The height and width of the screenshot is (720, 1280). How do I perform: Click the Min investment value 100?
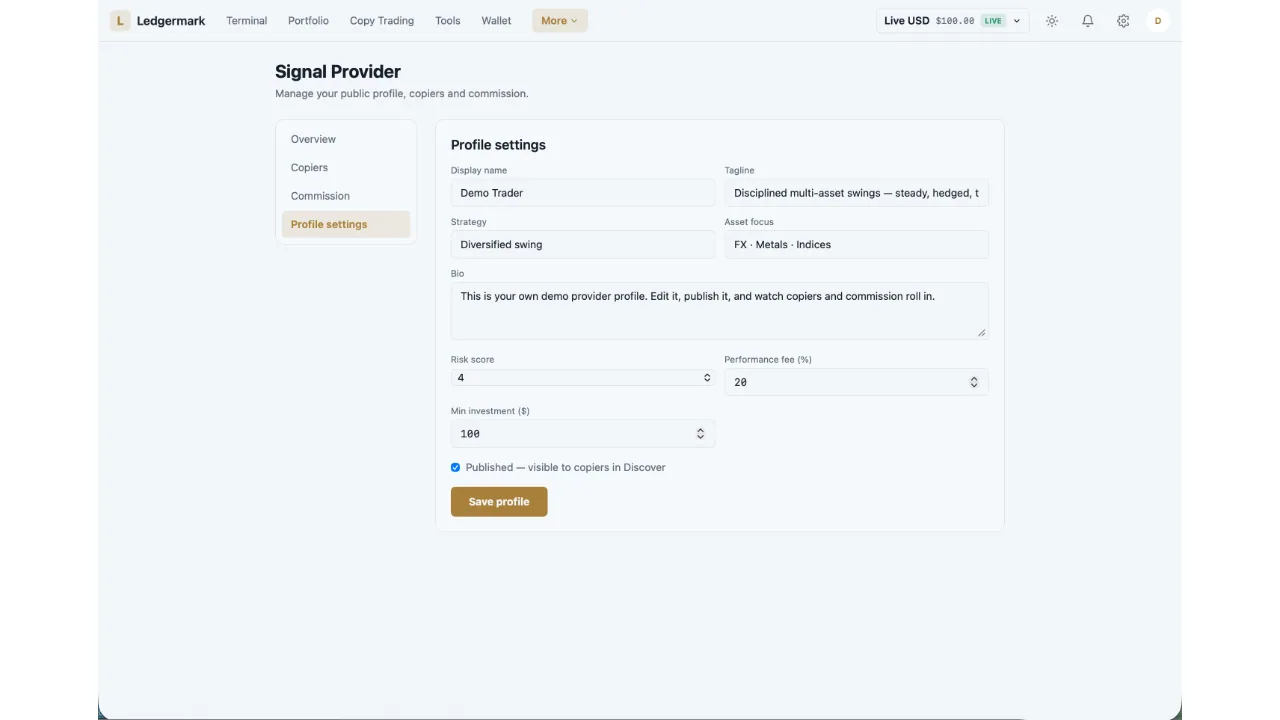[470, 433]
